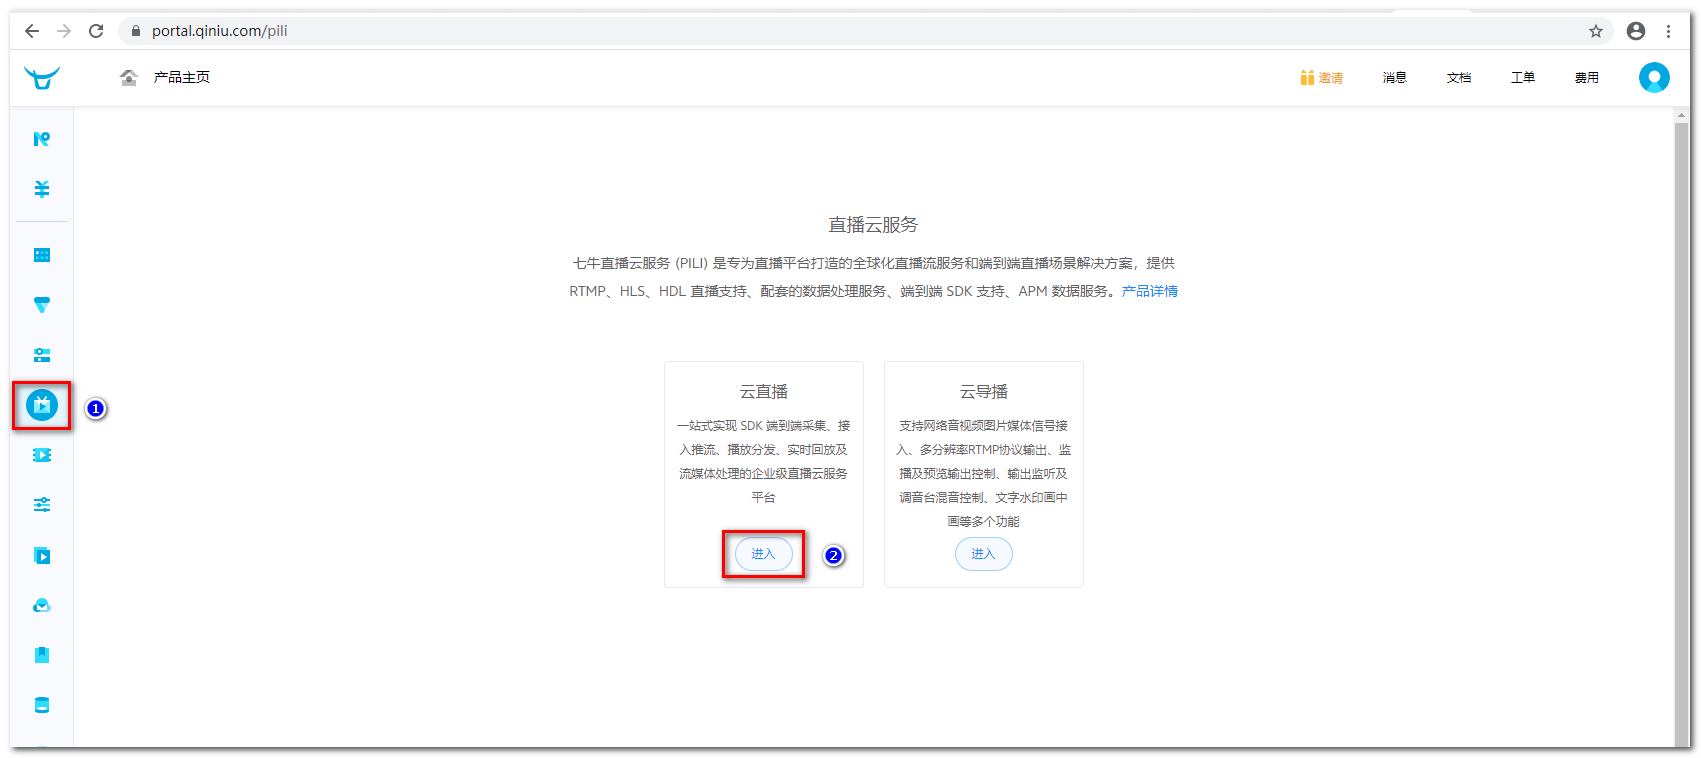Click the Qiniu bull logo

point(42,78)
